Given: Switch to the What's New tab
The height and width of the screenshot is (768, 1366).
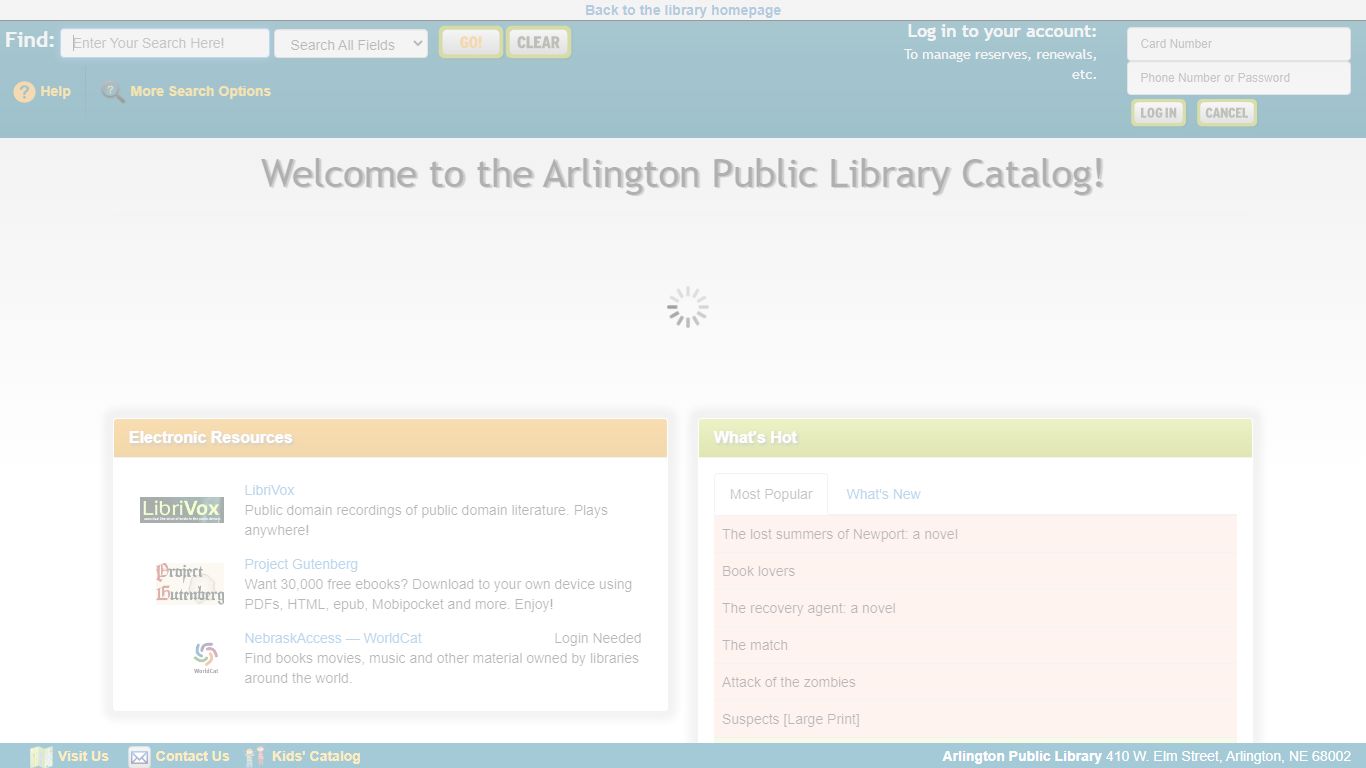Looking at the screenshot, I should click(883, 494).
